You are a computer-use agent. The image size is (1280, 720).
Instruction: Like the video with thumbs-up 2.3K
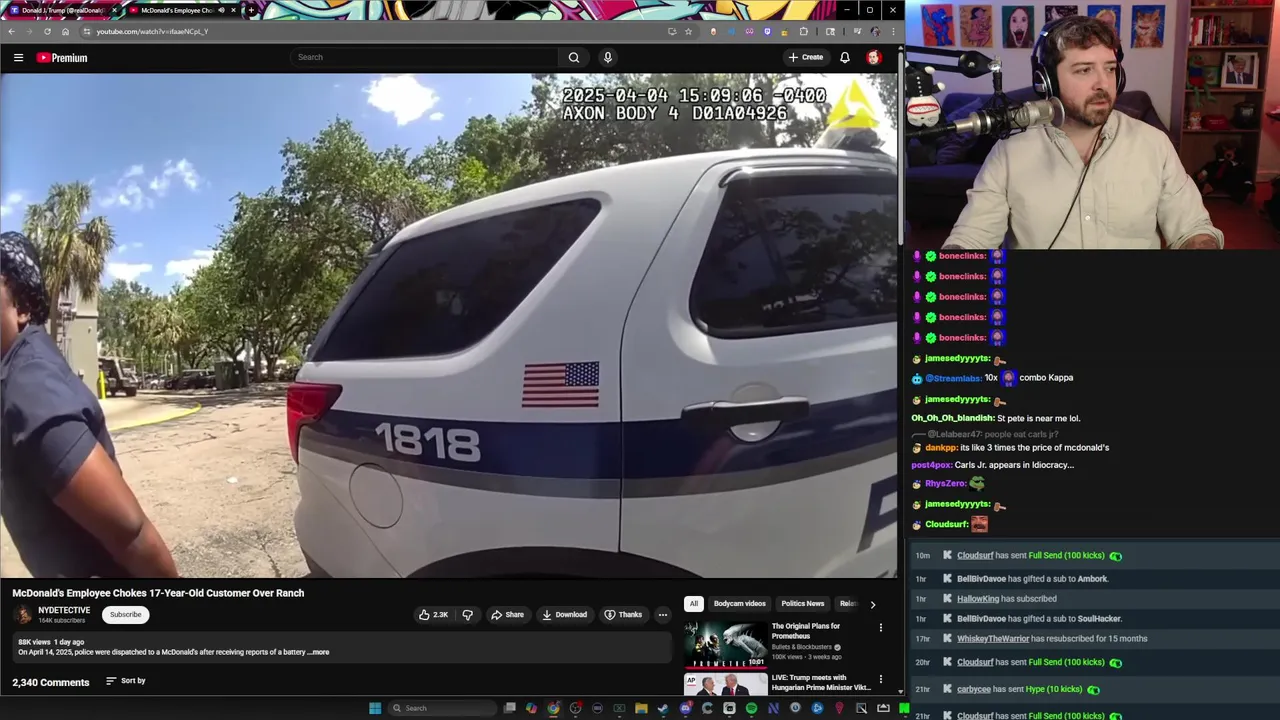click(433, 614)
